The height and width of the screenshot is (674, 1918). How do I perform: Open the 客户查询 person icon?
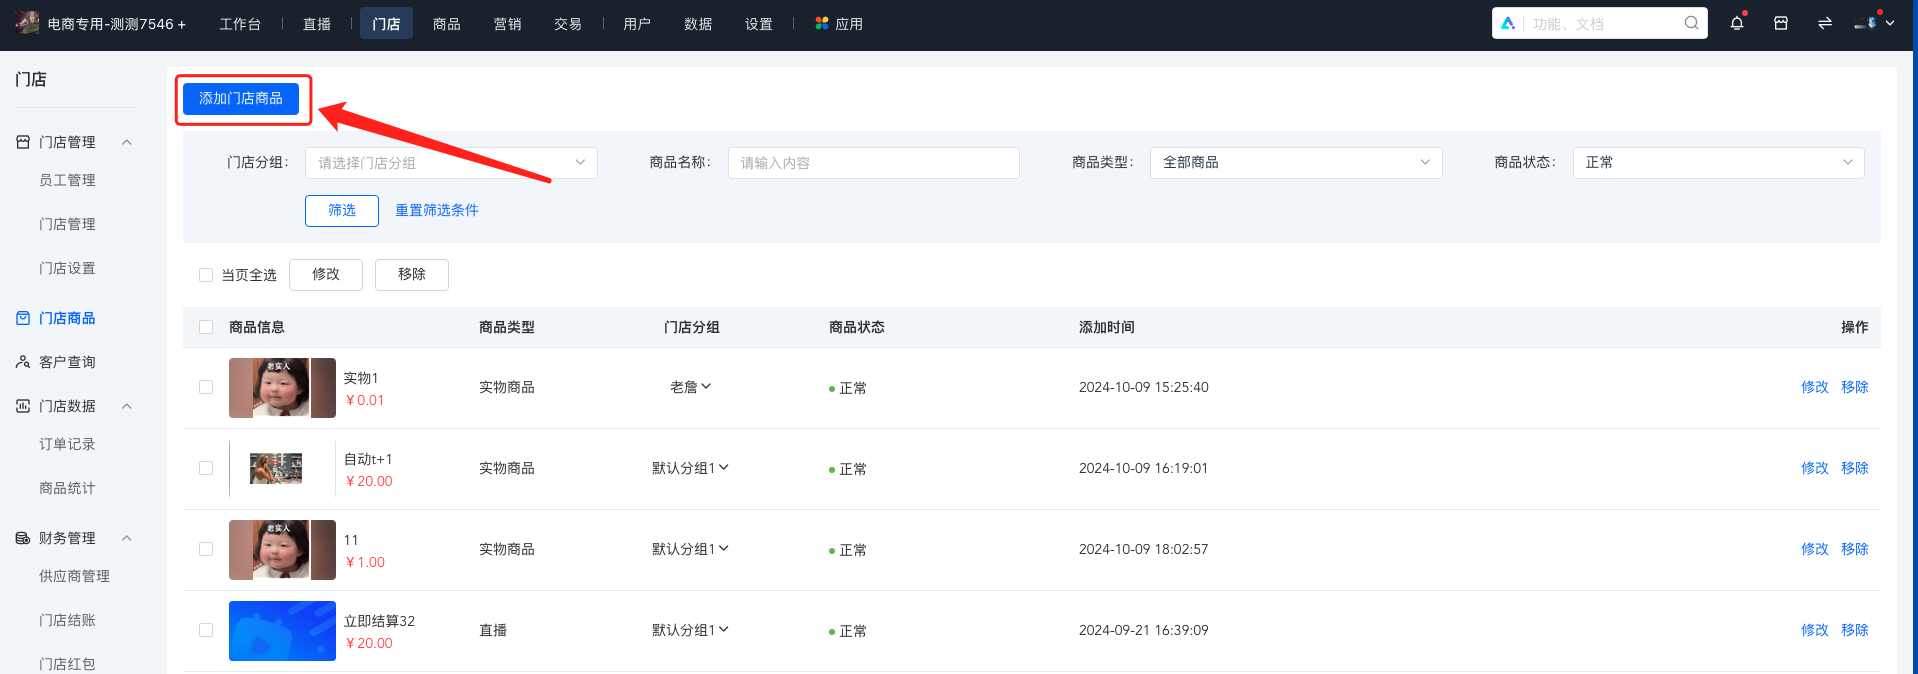tap(23, 362)
